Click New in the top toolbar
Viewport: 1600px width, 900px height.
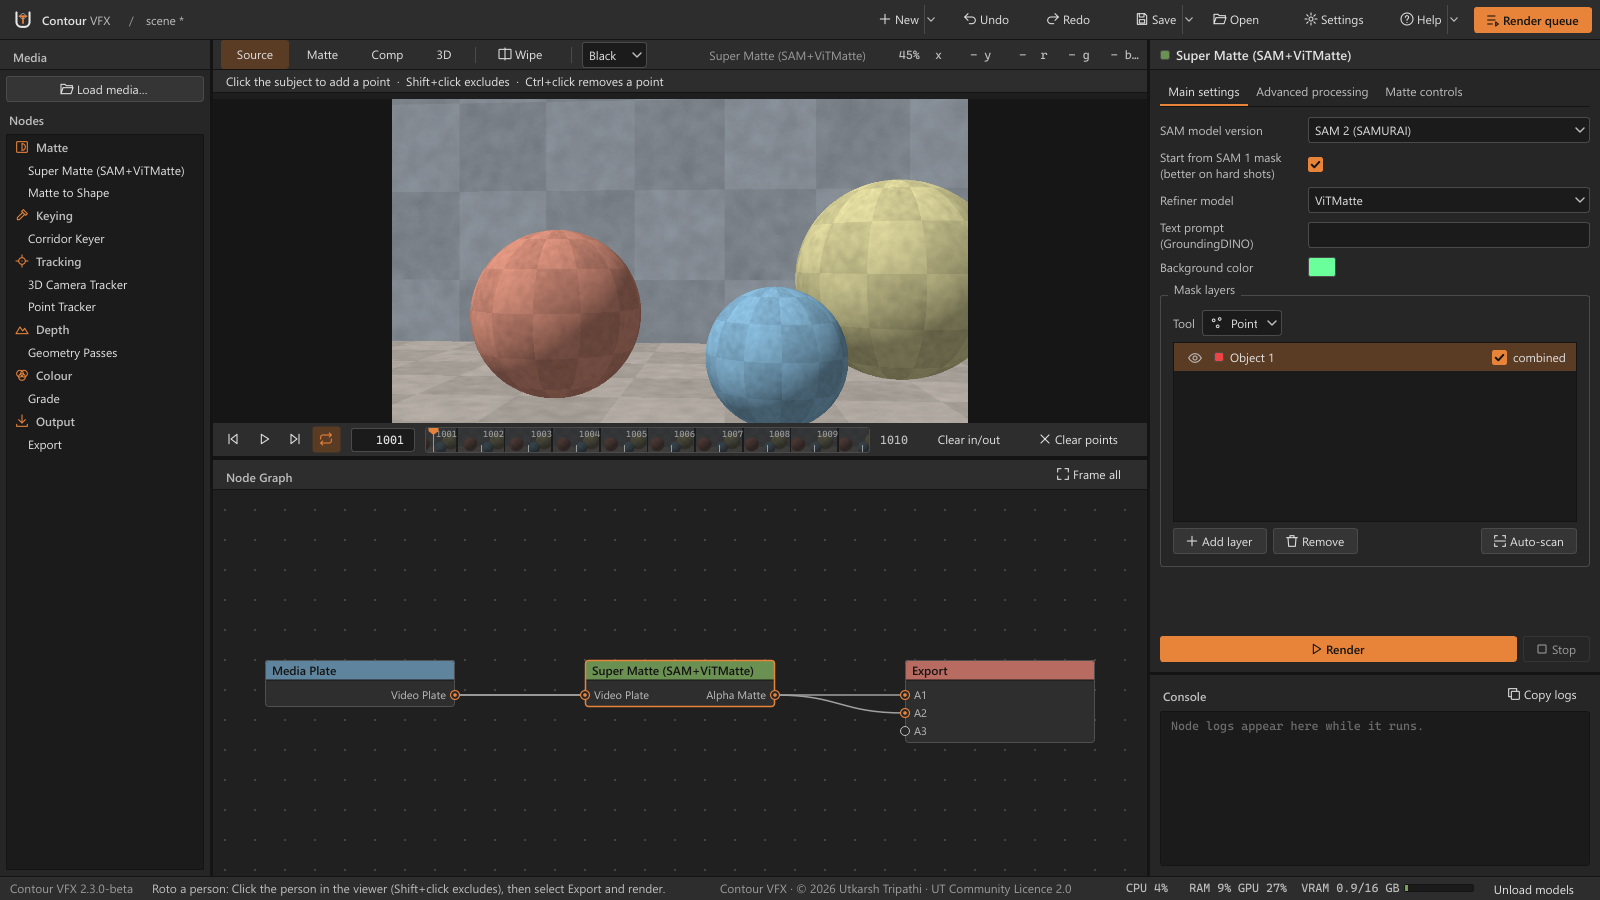pos(898,20)
